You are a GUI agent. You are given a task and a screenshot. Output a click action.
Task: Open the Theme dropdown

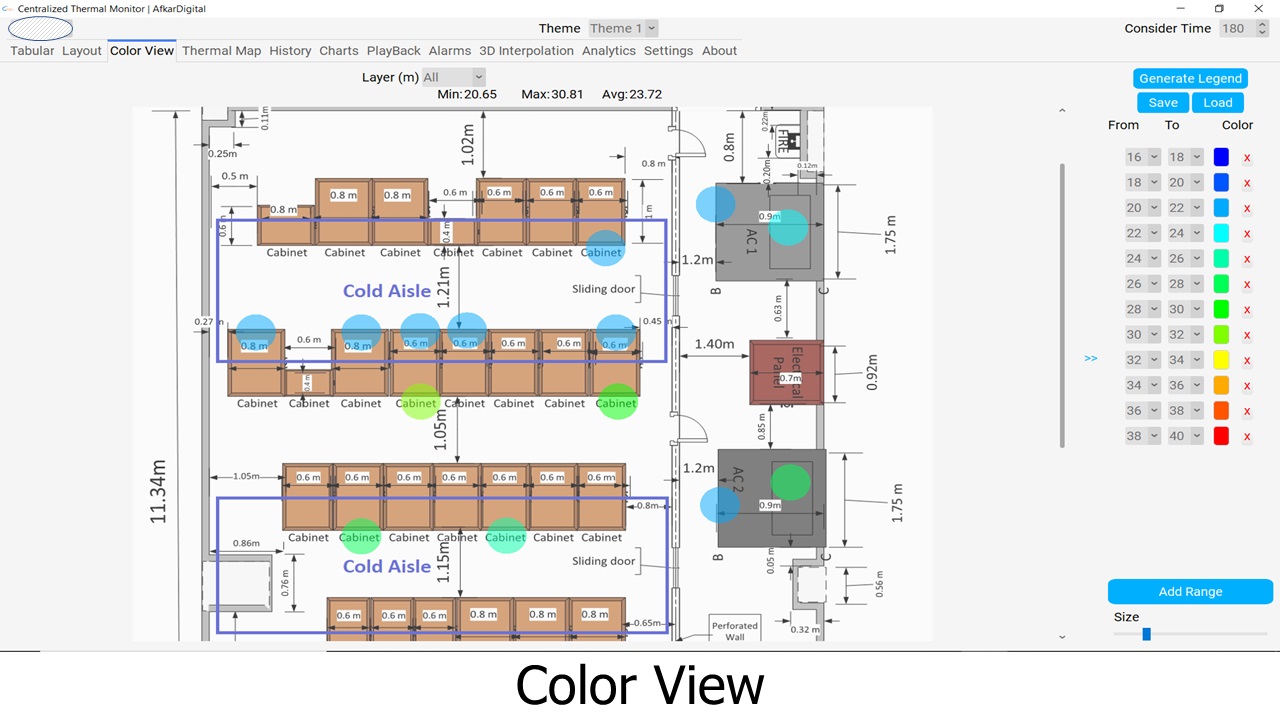pos(623,29)
